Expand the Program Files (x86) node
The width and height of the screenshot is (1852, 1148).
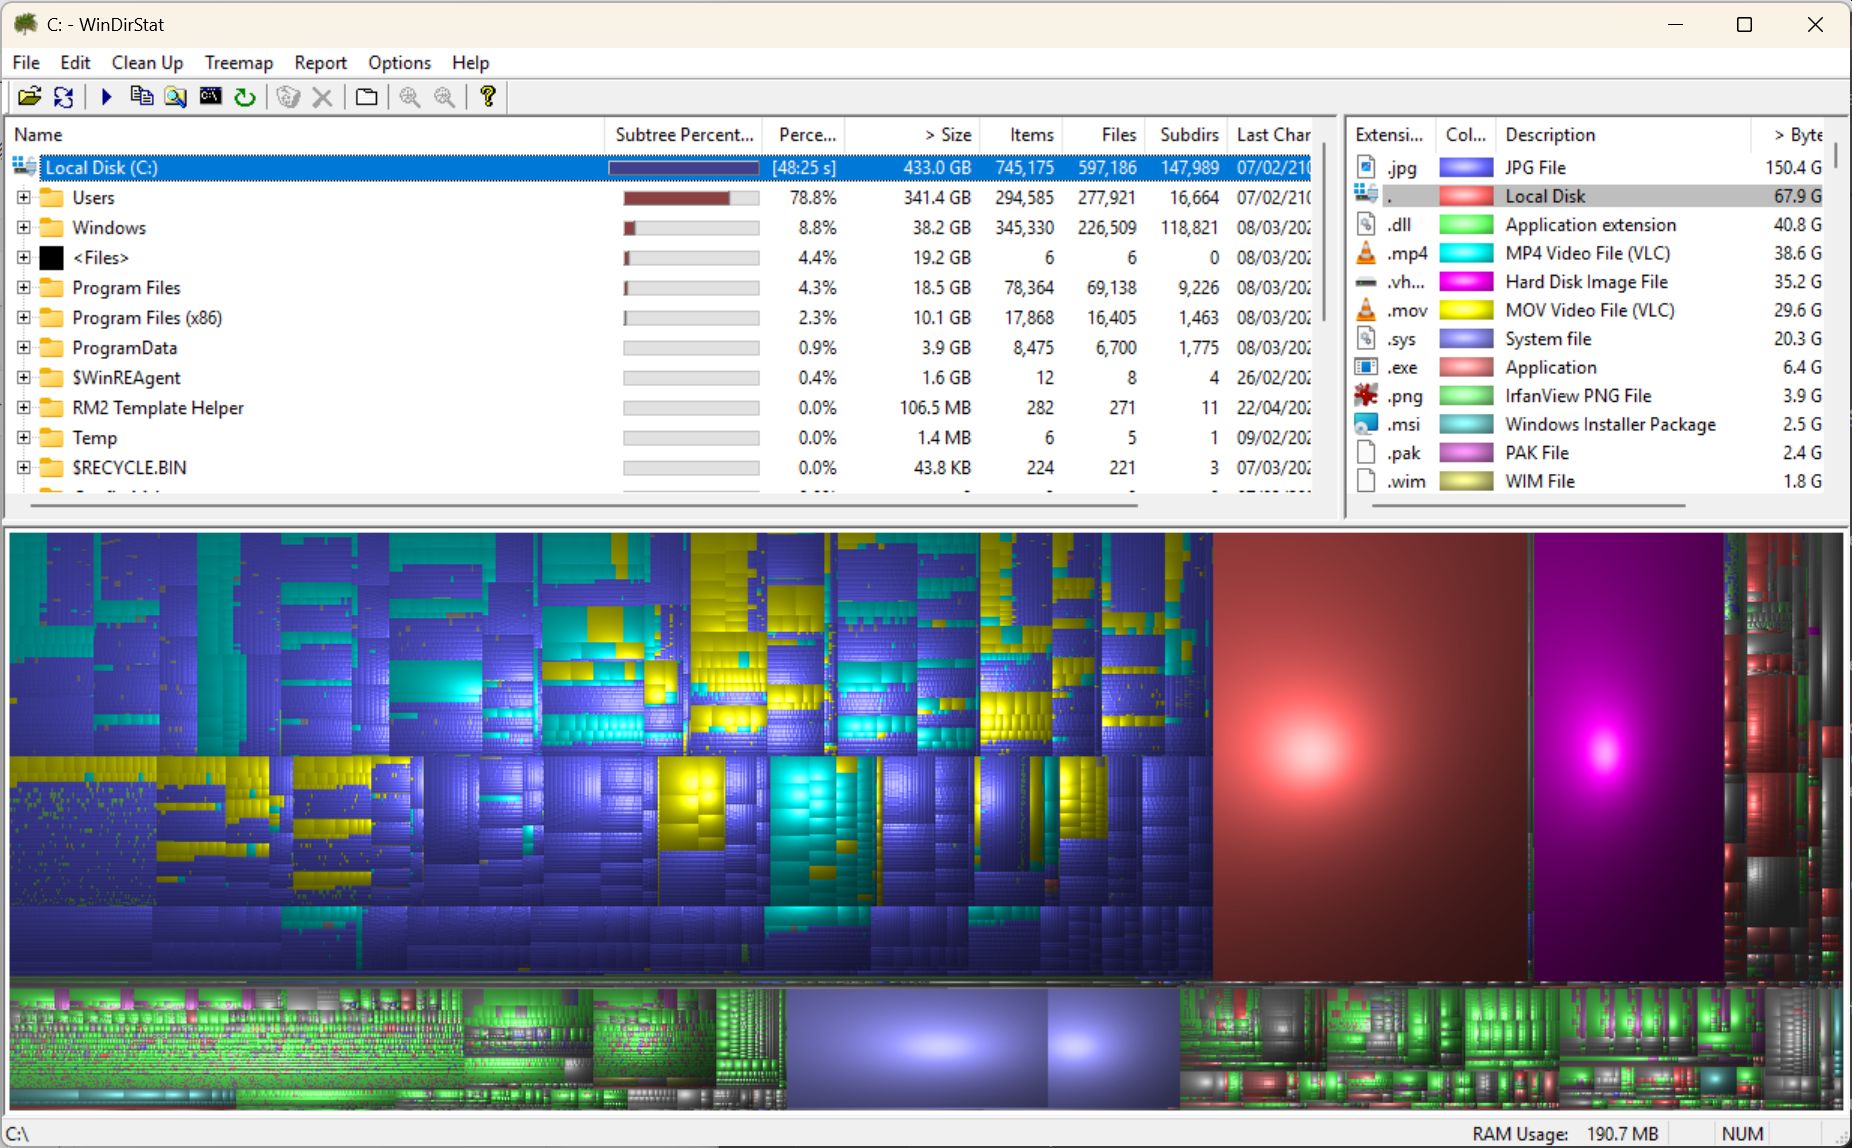pos(24,318)
